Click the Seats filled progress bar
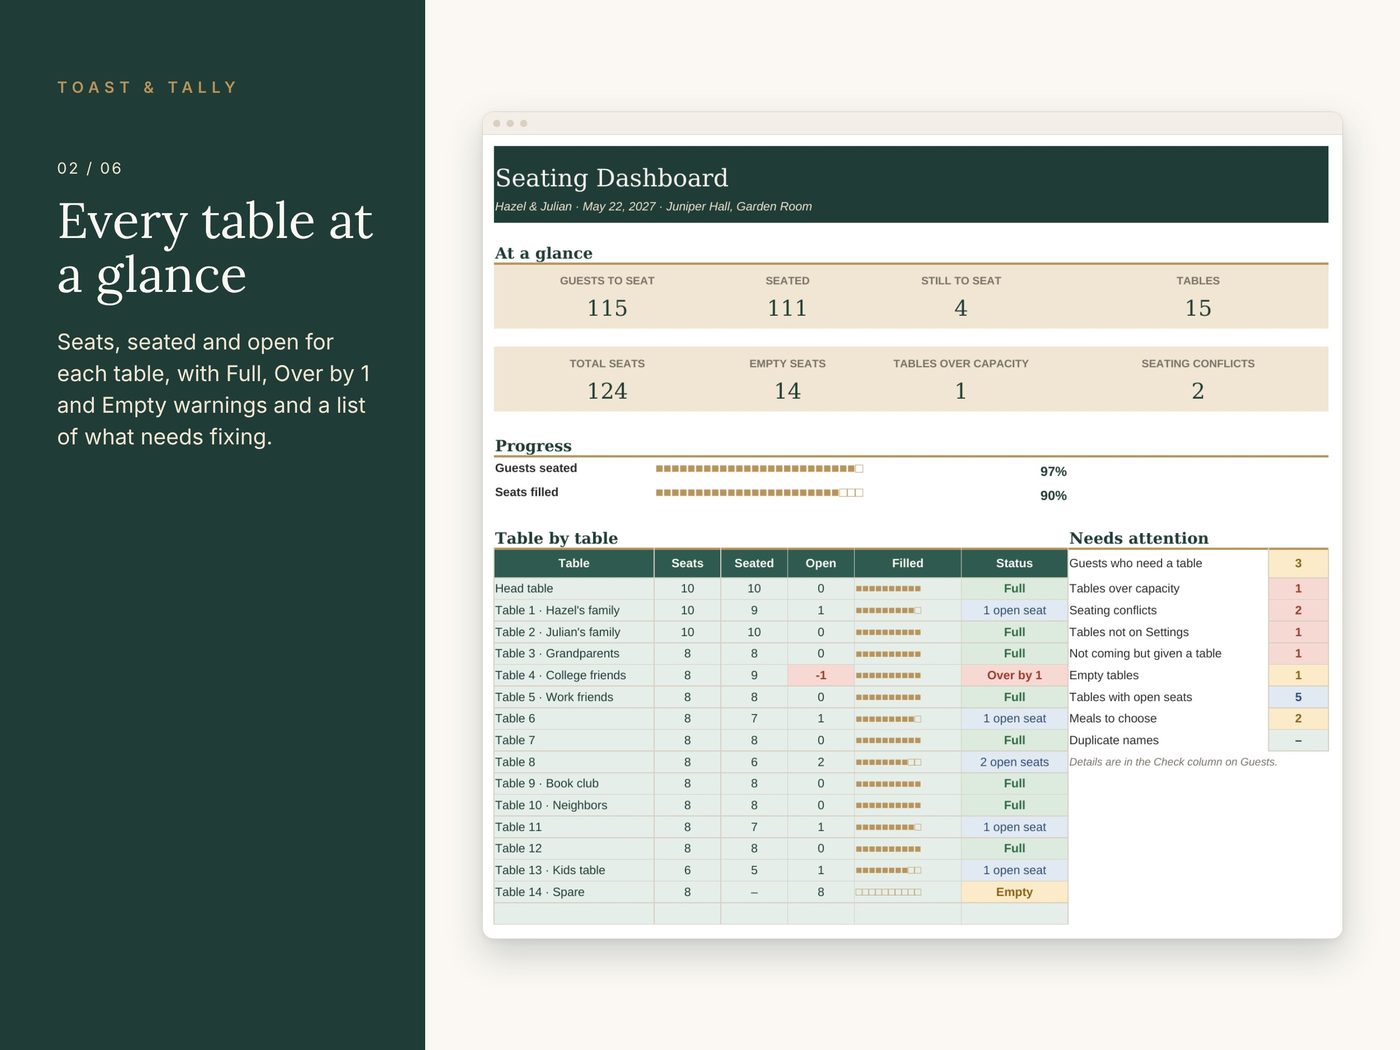This screenshot has width=1400, height=1050. point(759,492)
